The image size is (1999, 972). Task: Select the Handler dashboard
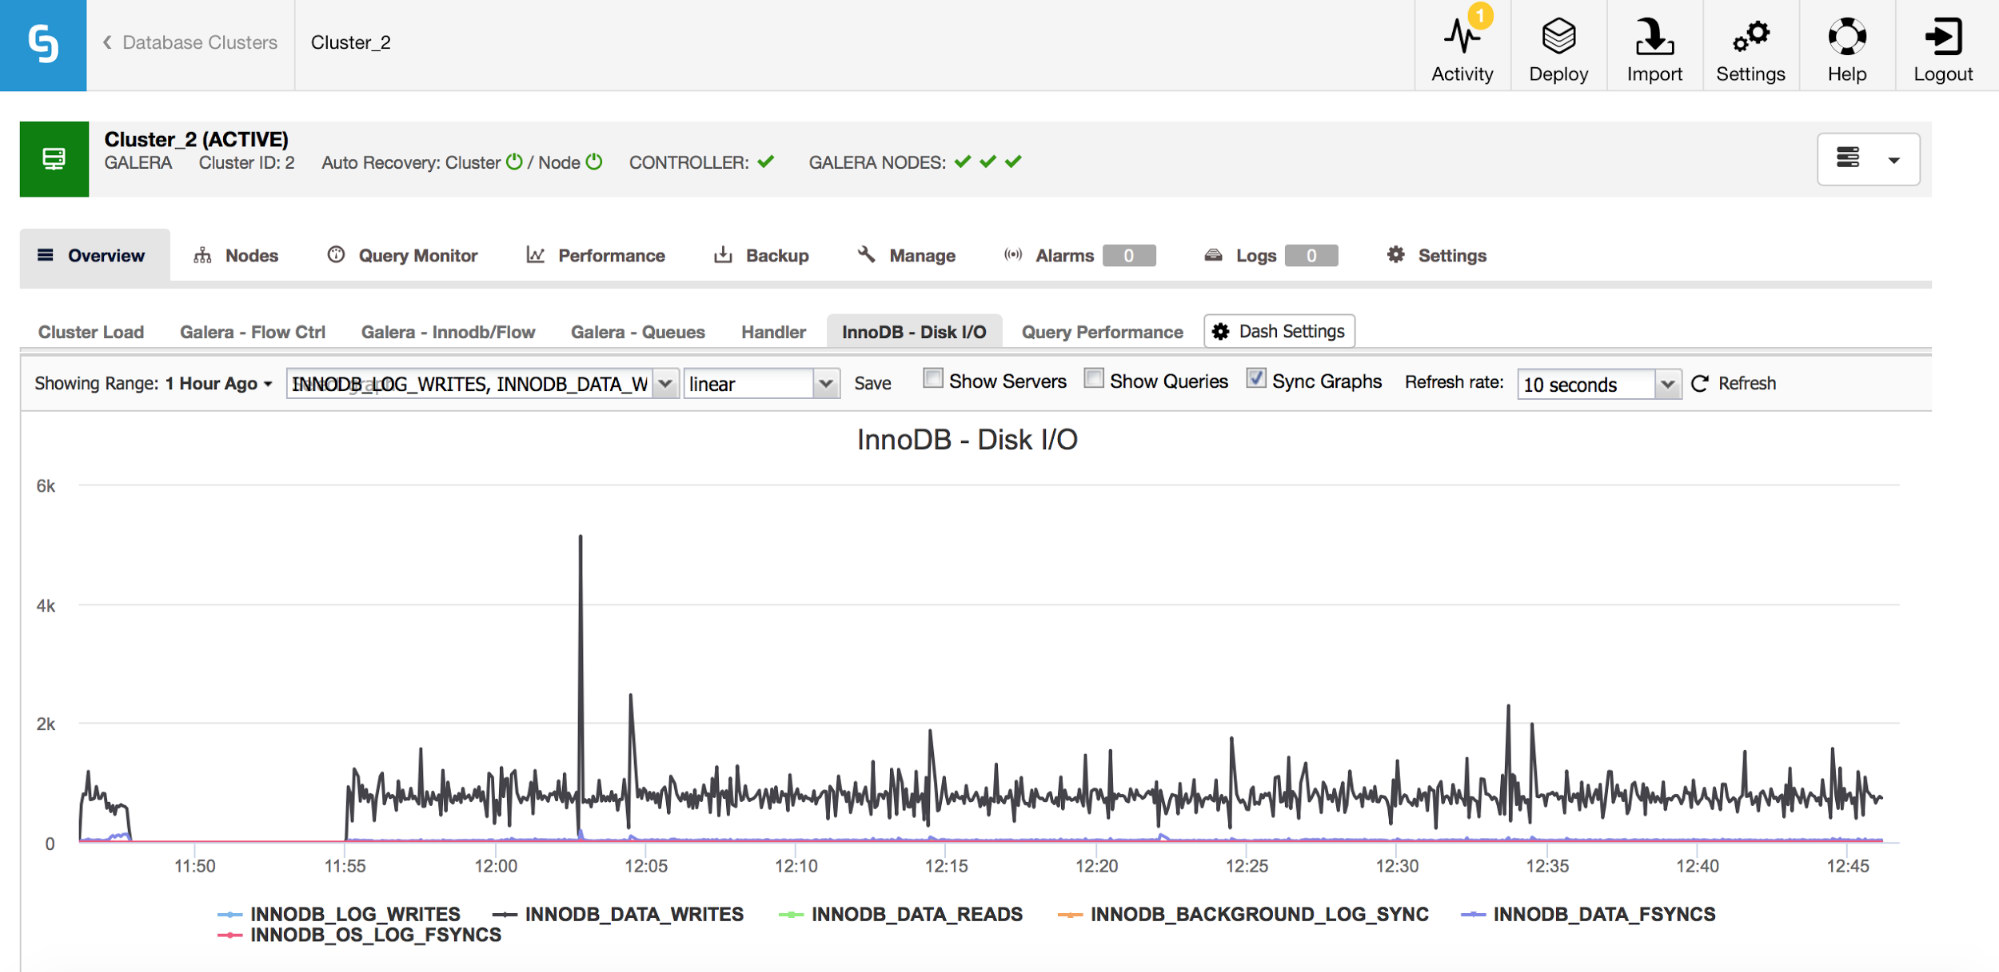click(774, 332)
